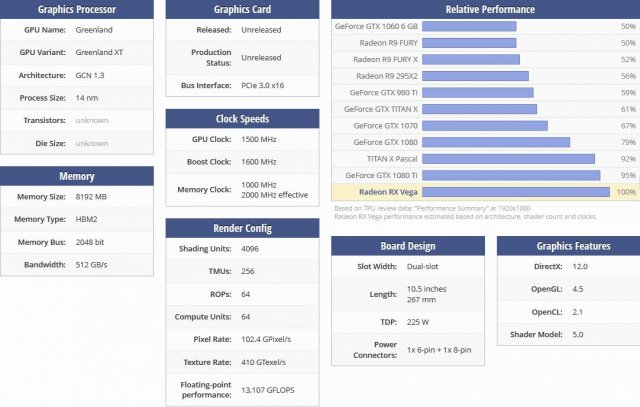Viewport: 640px width, 407px height.
Task: Select the '8192 MB' memory size value
Action: click(91, 197)
